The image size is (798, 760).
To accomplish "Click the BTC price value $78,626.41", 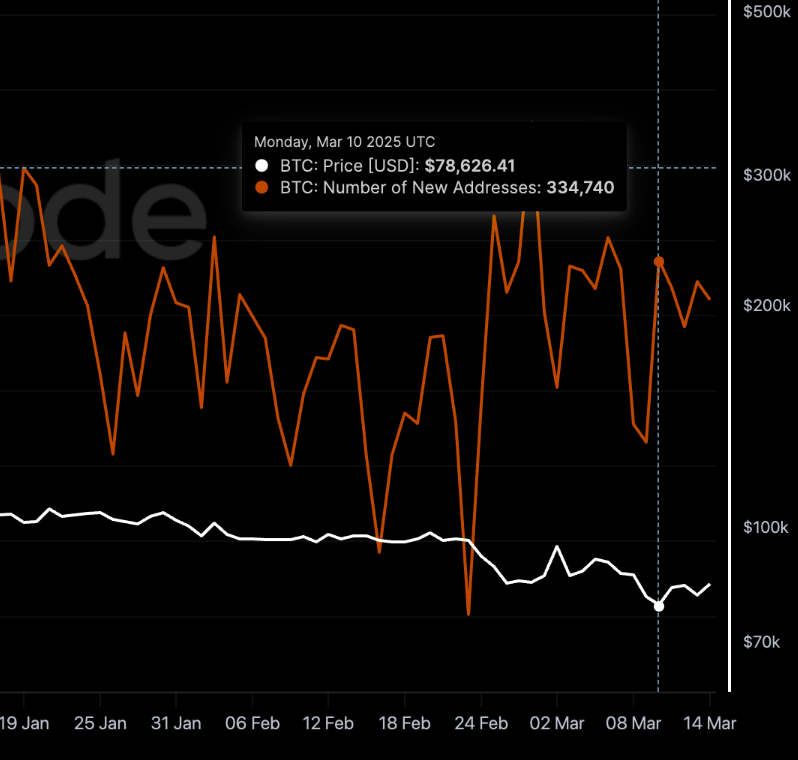I will click(470, 166).
